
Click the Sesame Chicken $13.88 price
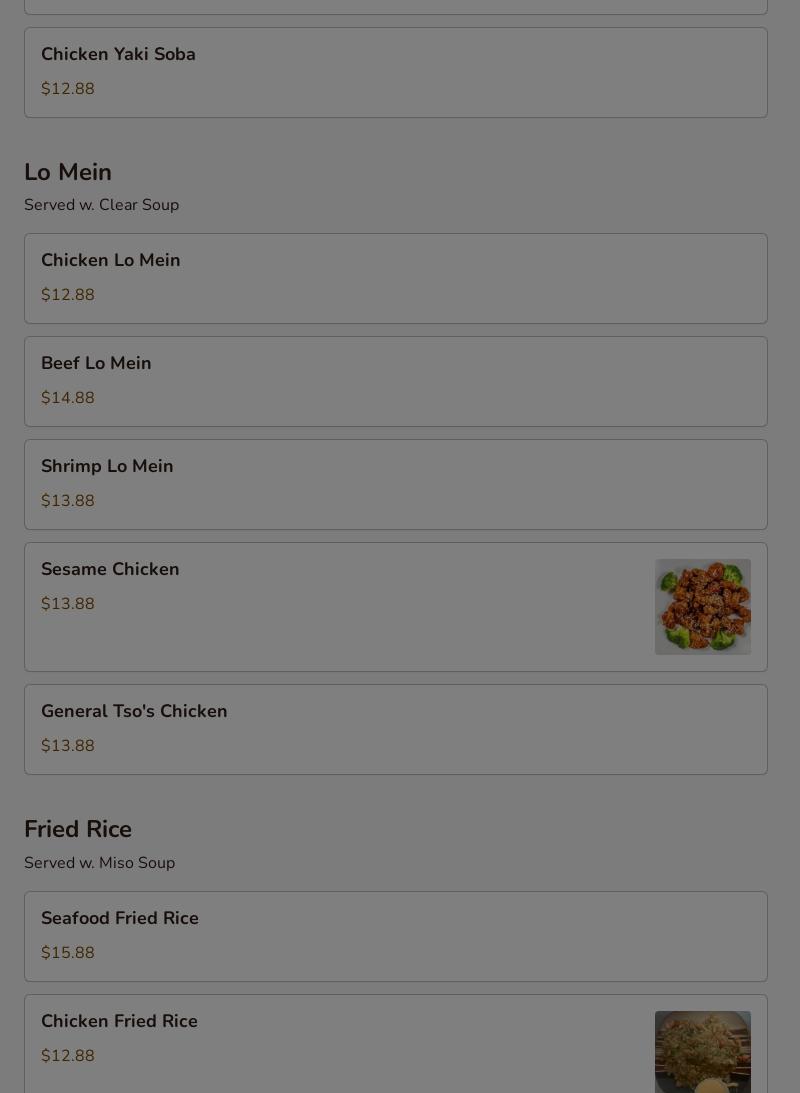point(68,604)
